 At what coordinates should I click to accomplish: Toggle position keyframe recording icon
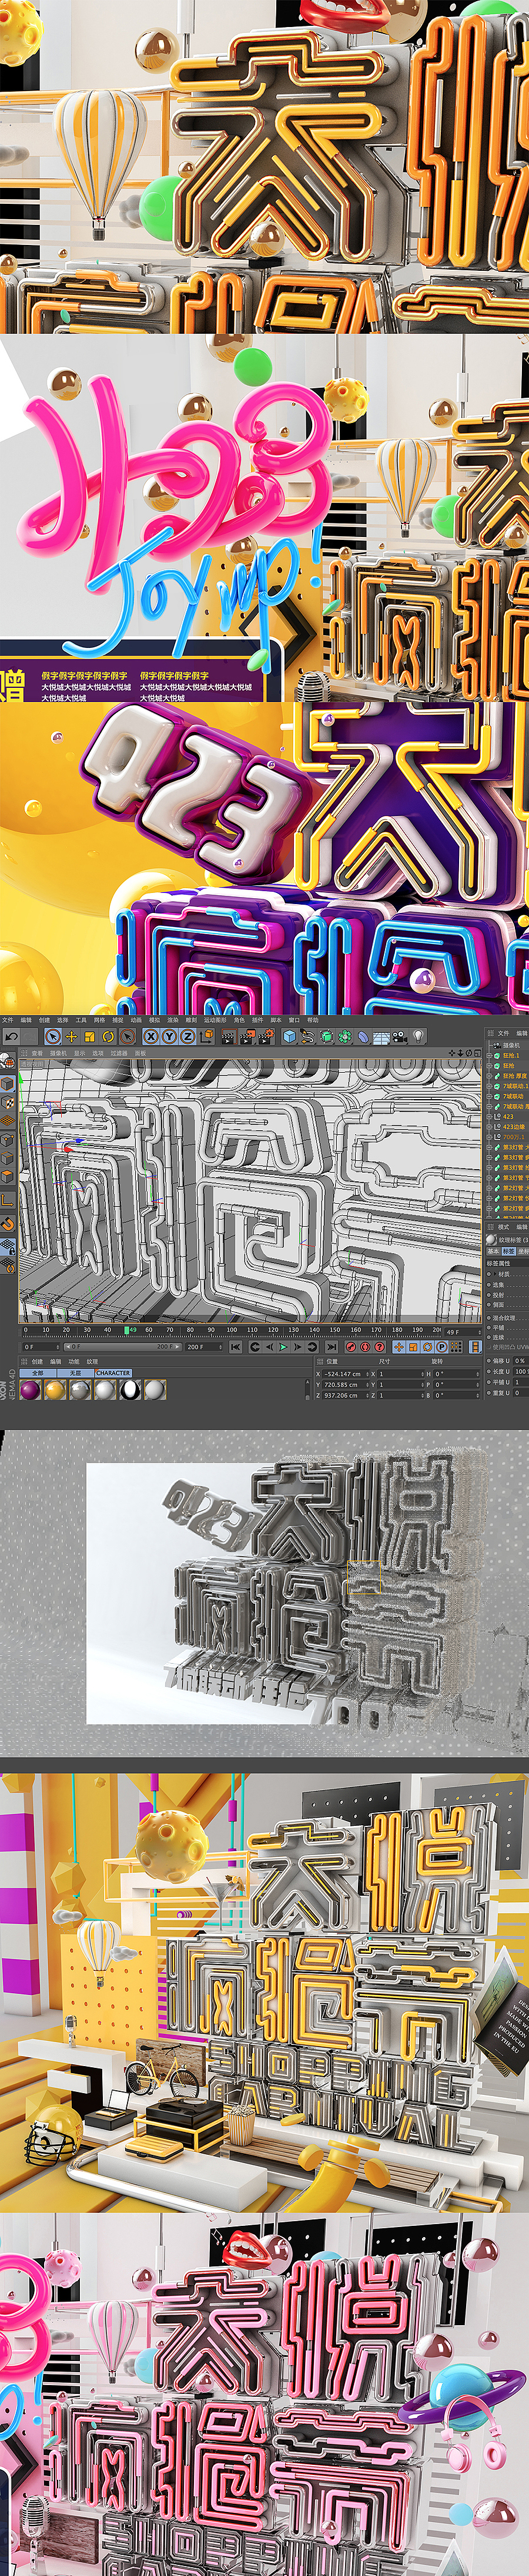pyautogui.click(x=399, y=1347)
